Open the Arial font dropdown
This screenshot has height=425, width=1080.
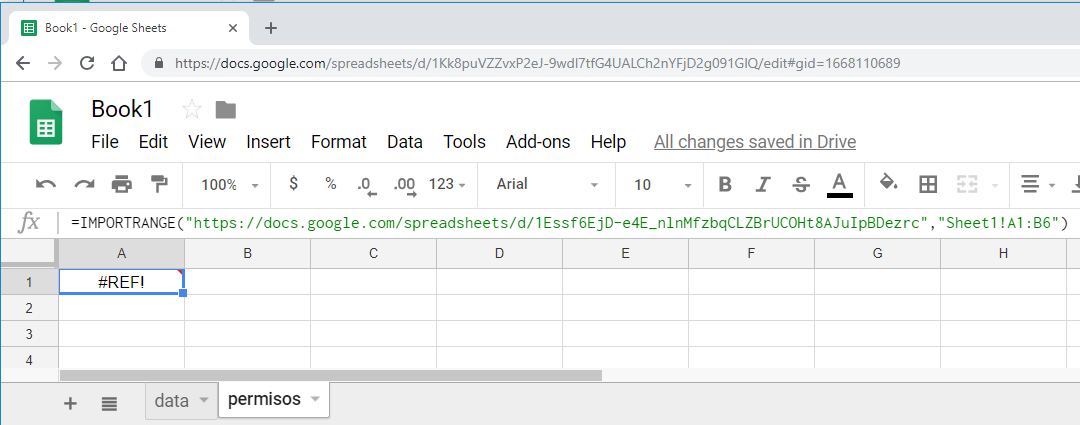(x=547, y=185)
